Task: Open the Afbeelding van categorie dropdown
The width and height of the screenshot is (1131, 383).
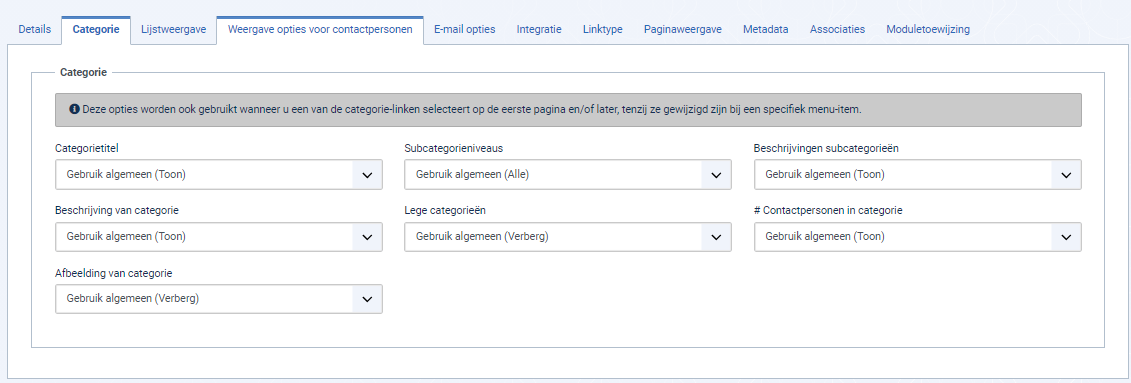Action: tap(219, 299)
